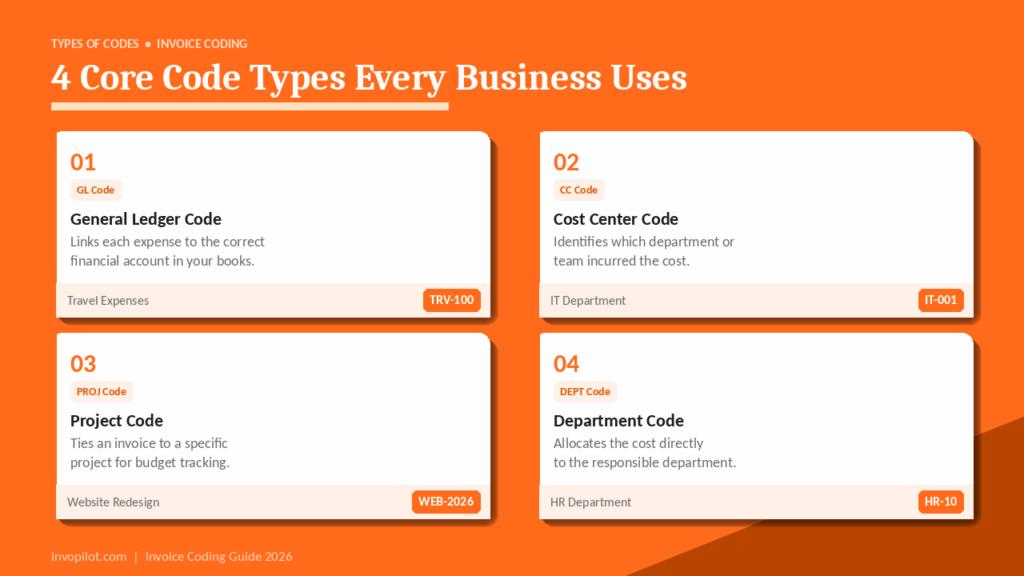Toggle the CC Code tag
1024x576 pixels.
pyautogui.click(x=578, y=189)
